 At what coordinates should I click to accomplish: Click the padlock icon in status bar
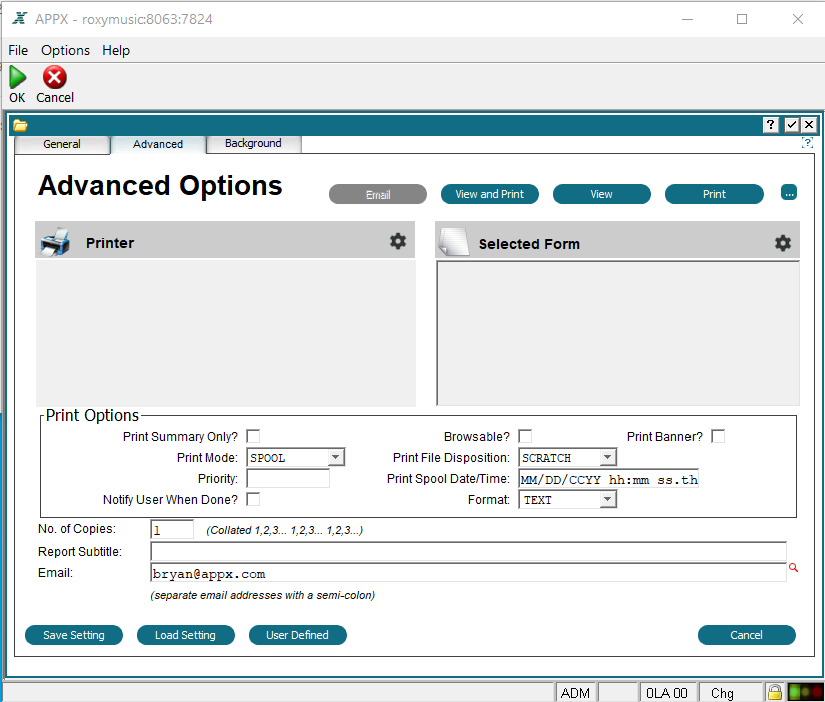coord(774,692)
